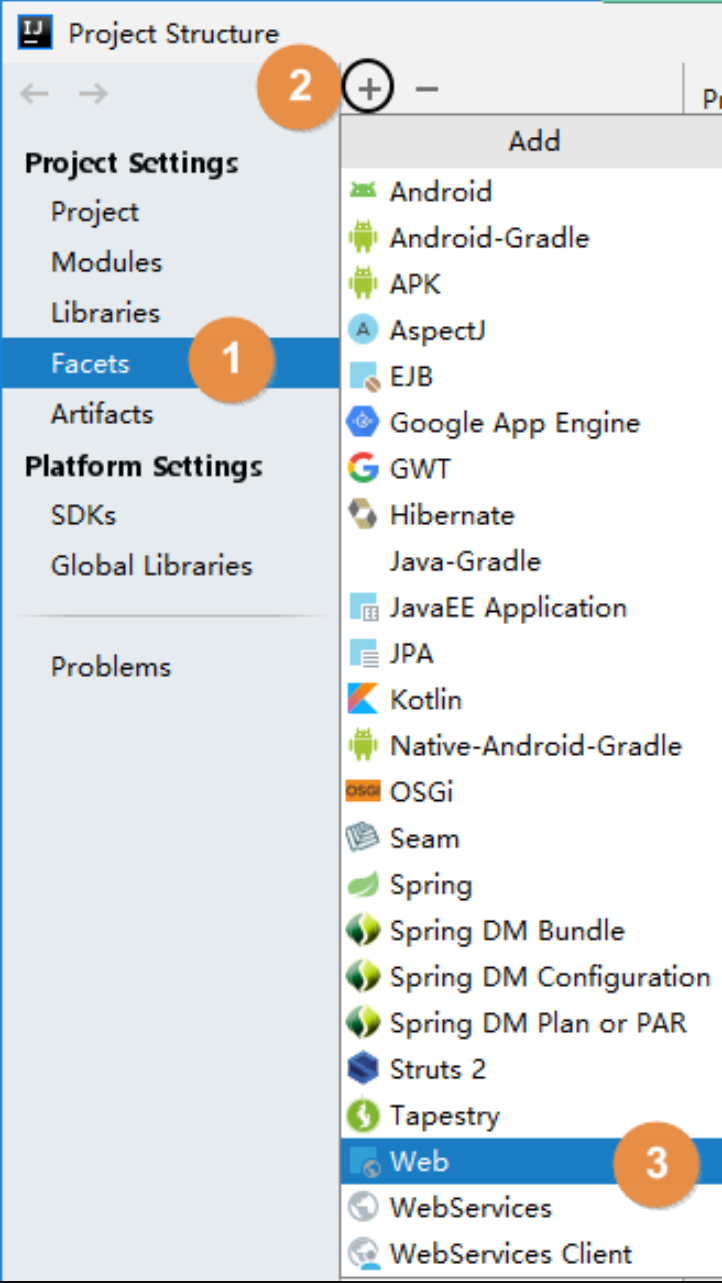Click the Hibernate icon
The width and height of the screenshot is (722, 1283).
(x=363, y=515)
